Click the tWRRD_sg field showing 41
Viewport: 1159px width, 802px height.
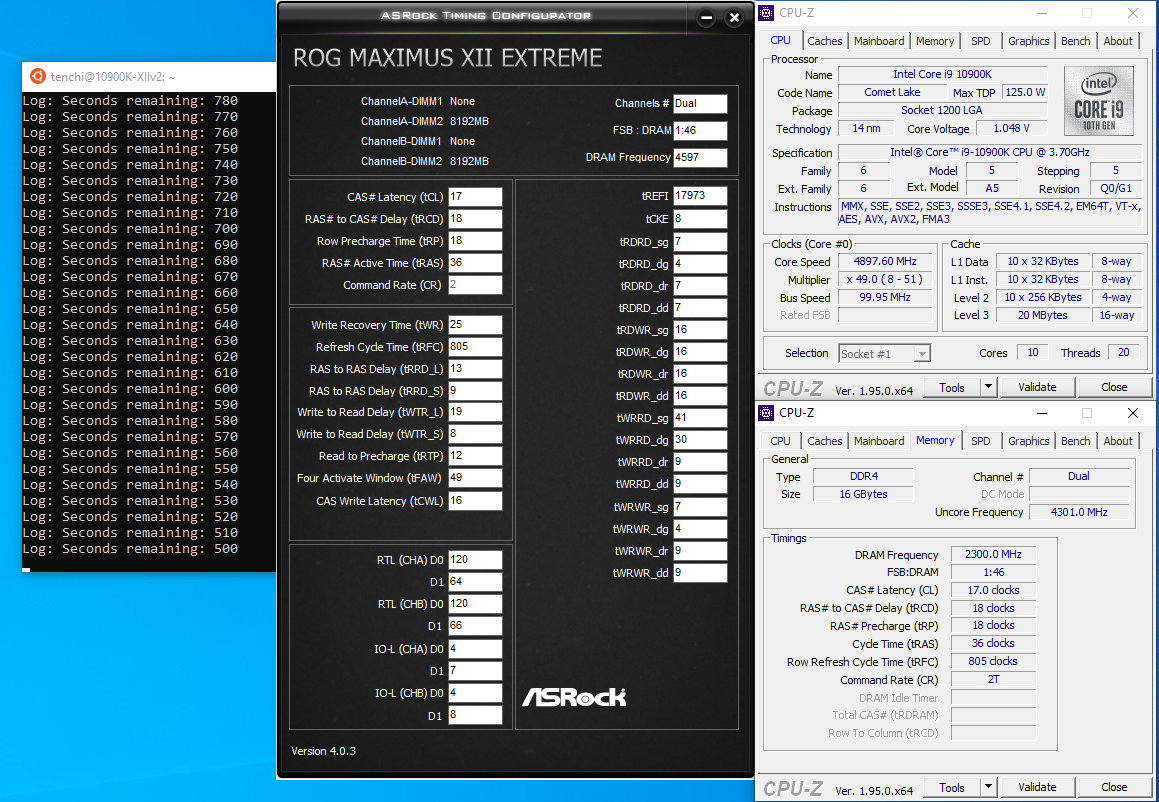pos(700,418)
